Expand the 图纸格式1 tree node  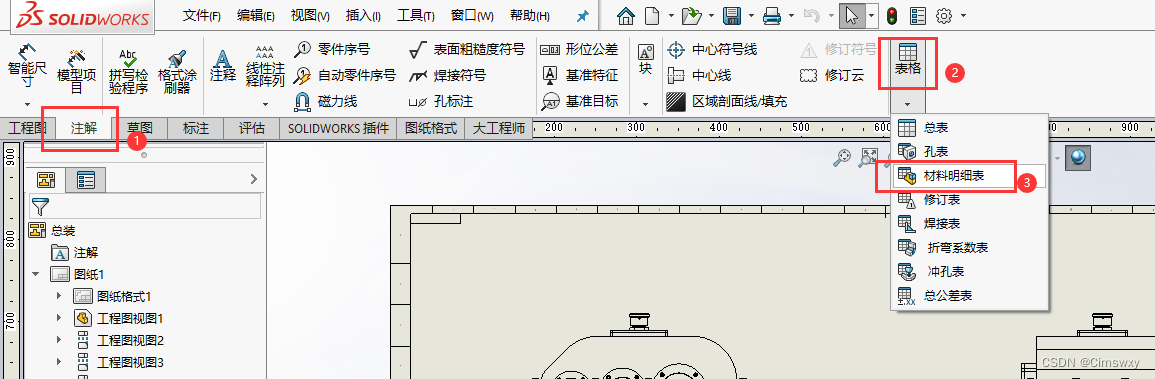tap(60, 297)
